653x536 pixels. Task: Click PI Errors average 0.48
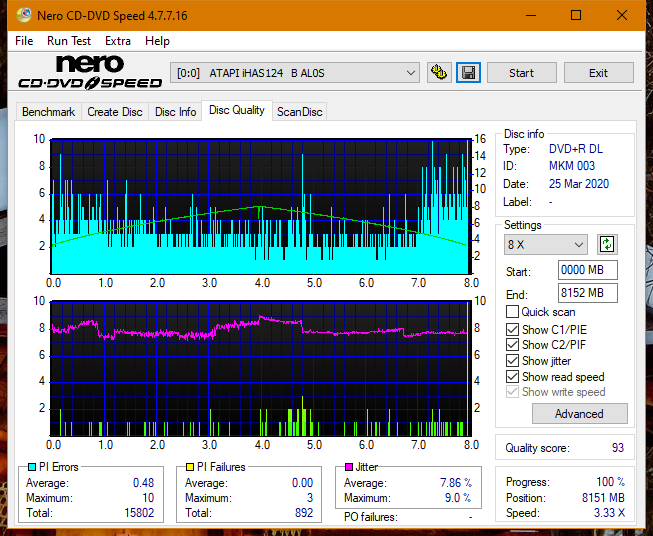[x=143, y=483]
